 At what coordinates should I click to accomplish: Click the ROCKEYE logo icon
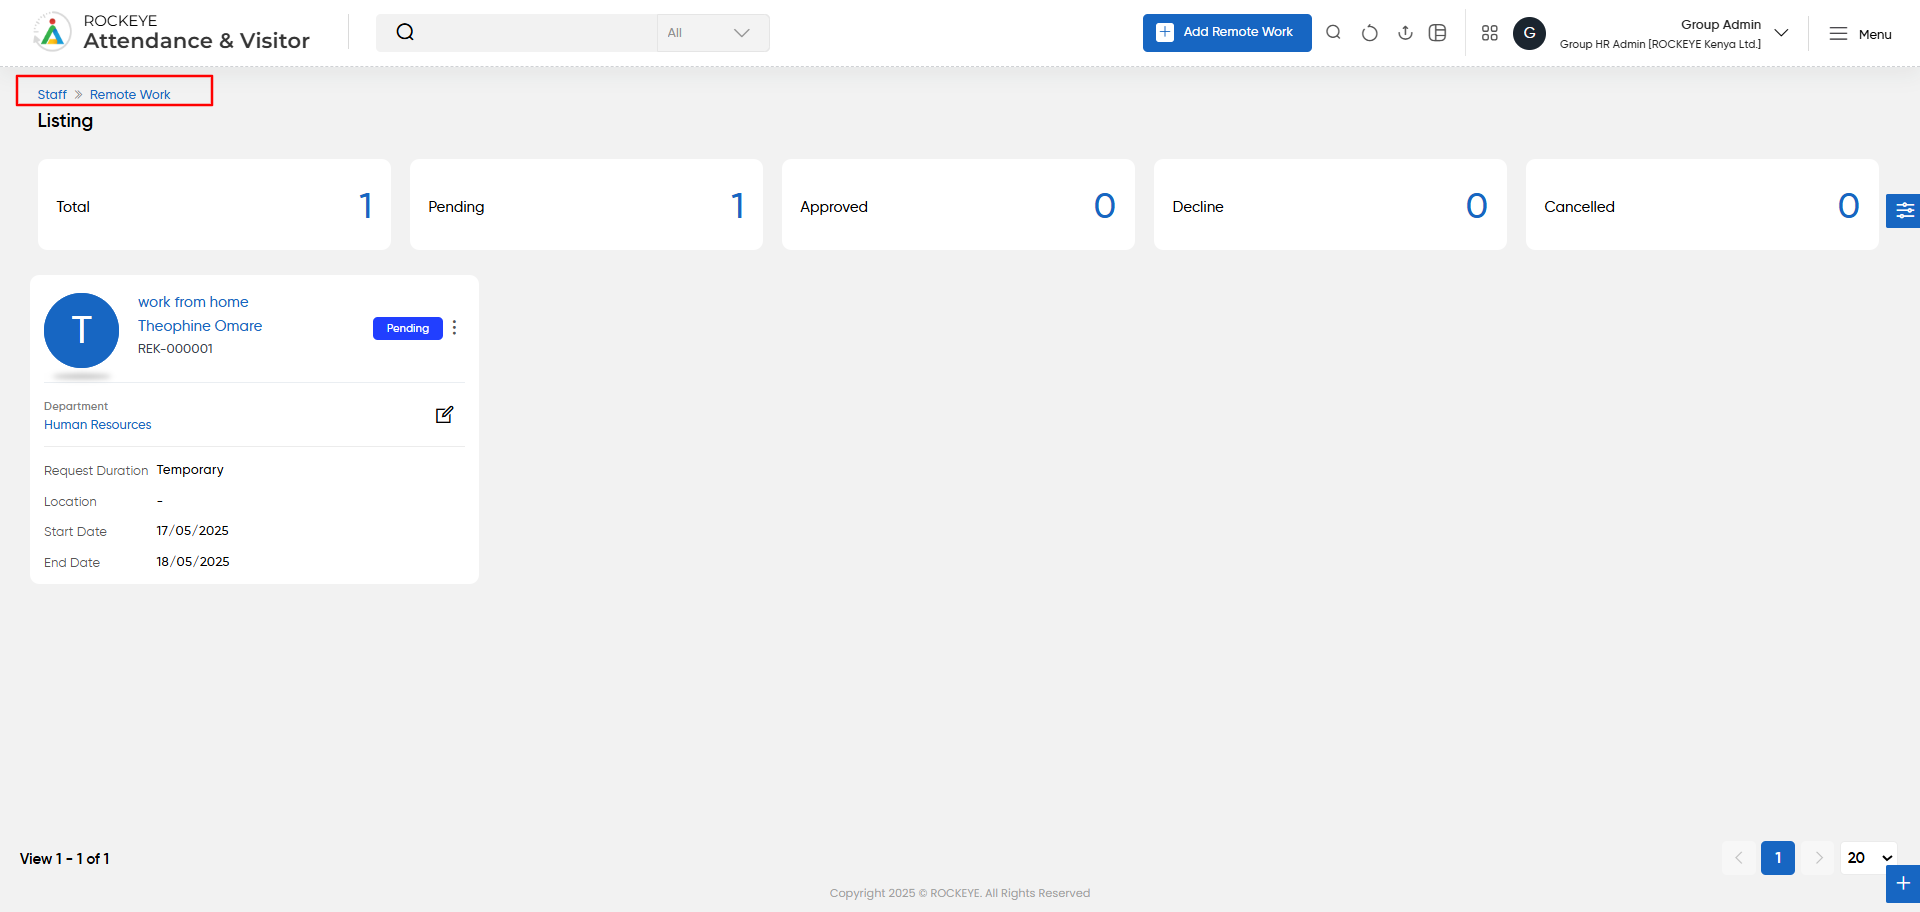52,32
